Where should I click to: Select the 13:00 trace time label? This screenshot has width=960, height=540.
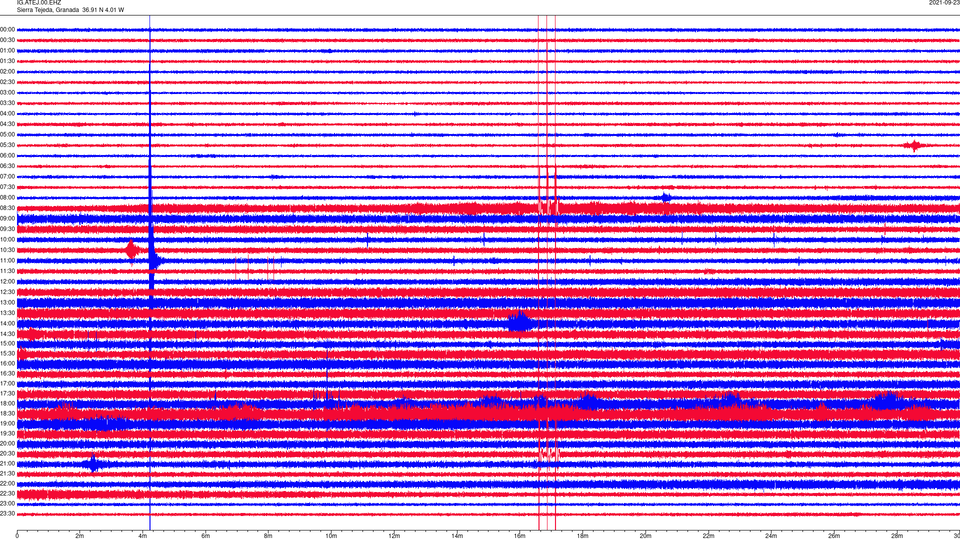pos(7,302)
